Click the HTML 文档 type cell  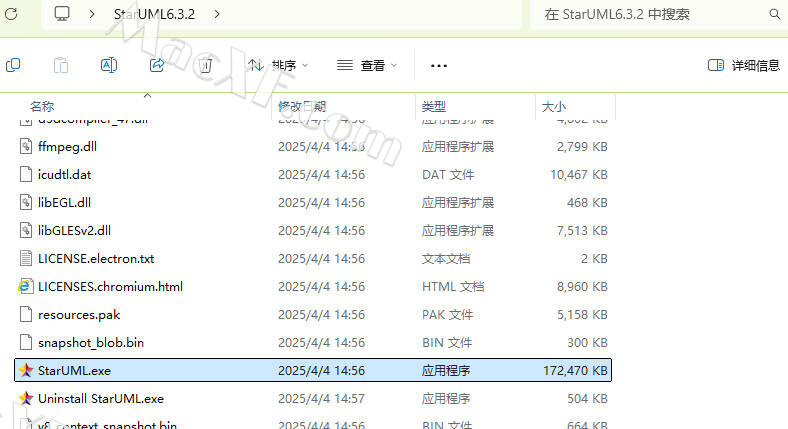[x=453, y=287]
